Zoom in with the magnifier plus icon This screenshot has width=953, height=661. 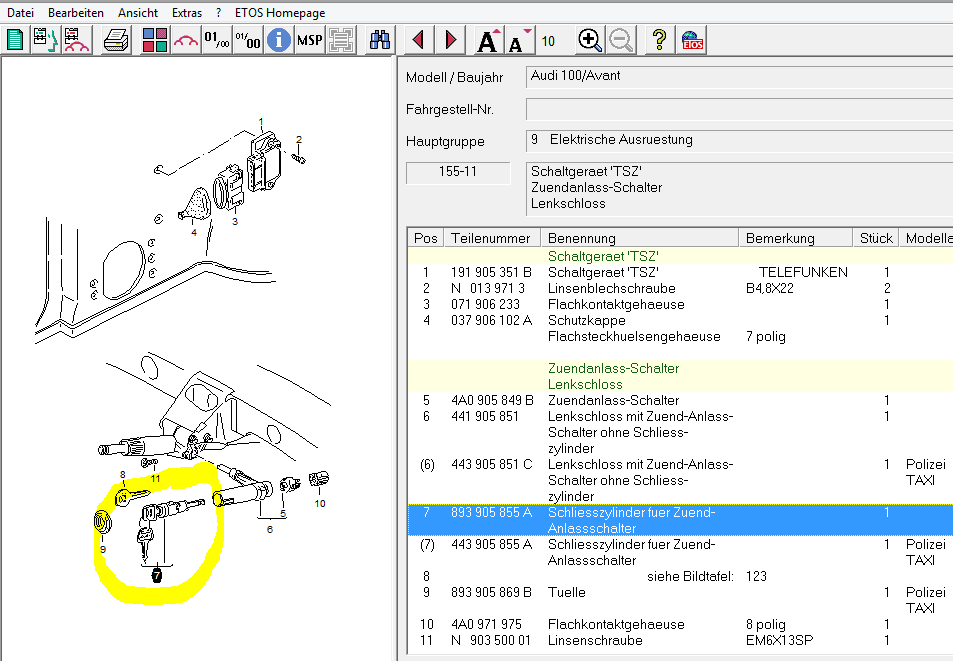point(590,40)
